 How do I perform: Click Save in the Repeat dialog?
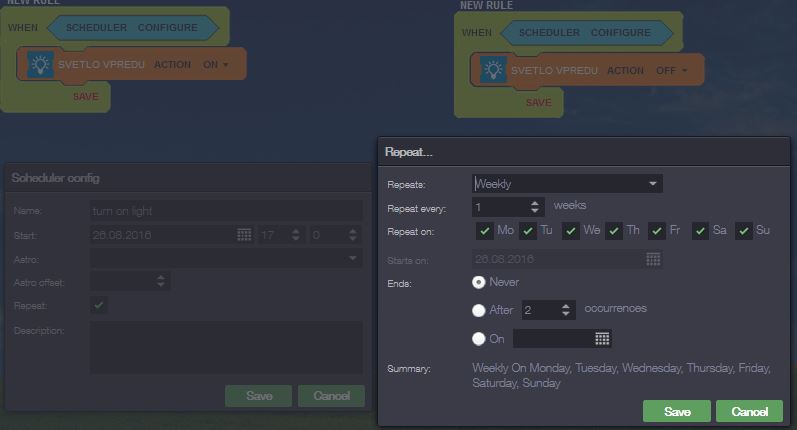(676, 412)
